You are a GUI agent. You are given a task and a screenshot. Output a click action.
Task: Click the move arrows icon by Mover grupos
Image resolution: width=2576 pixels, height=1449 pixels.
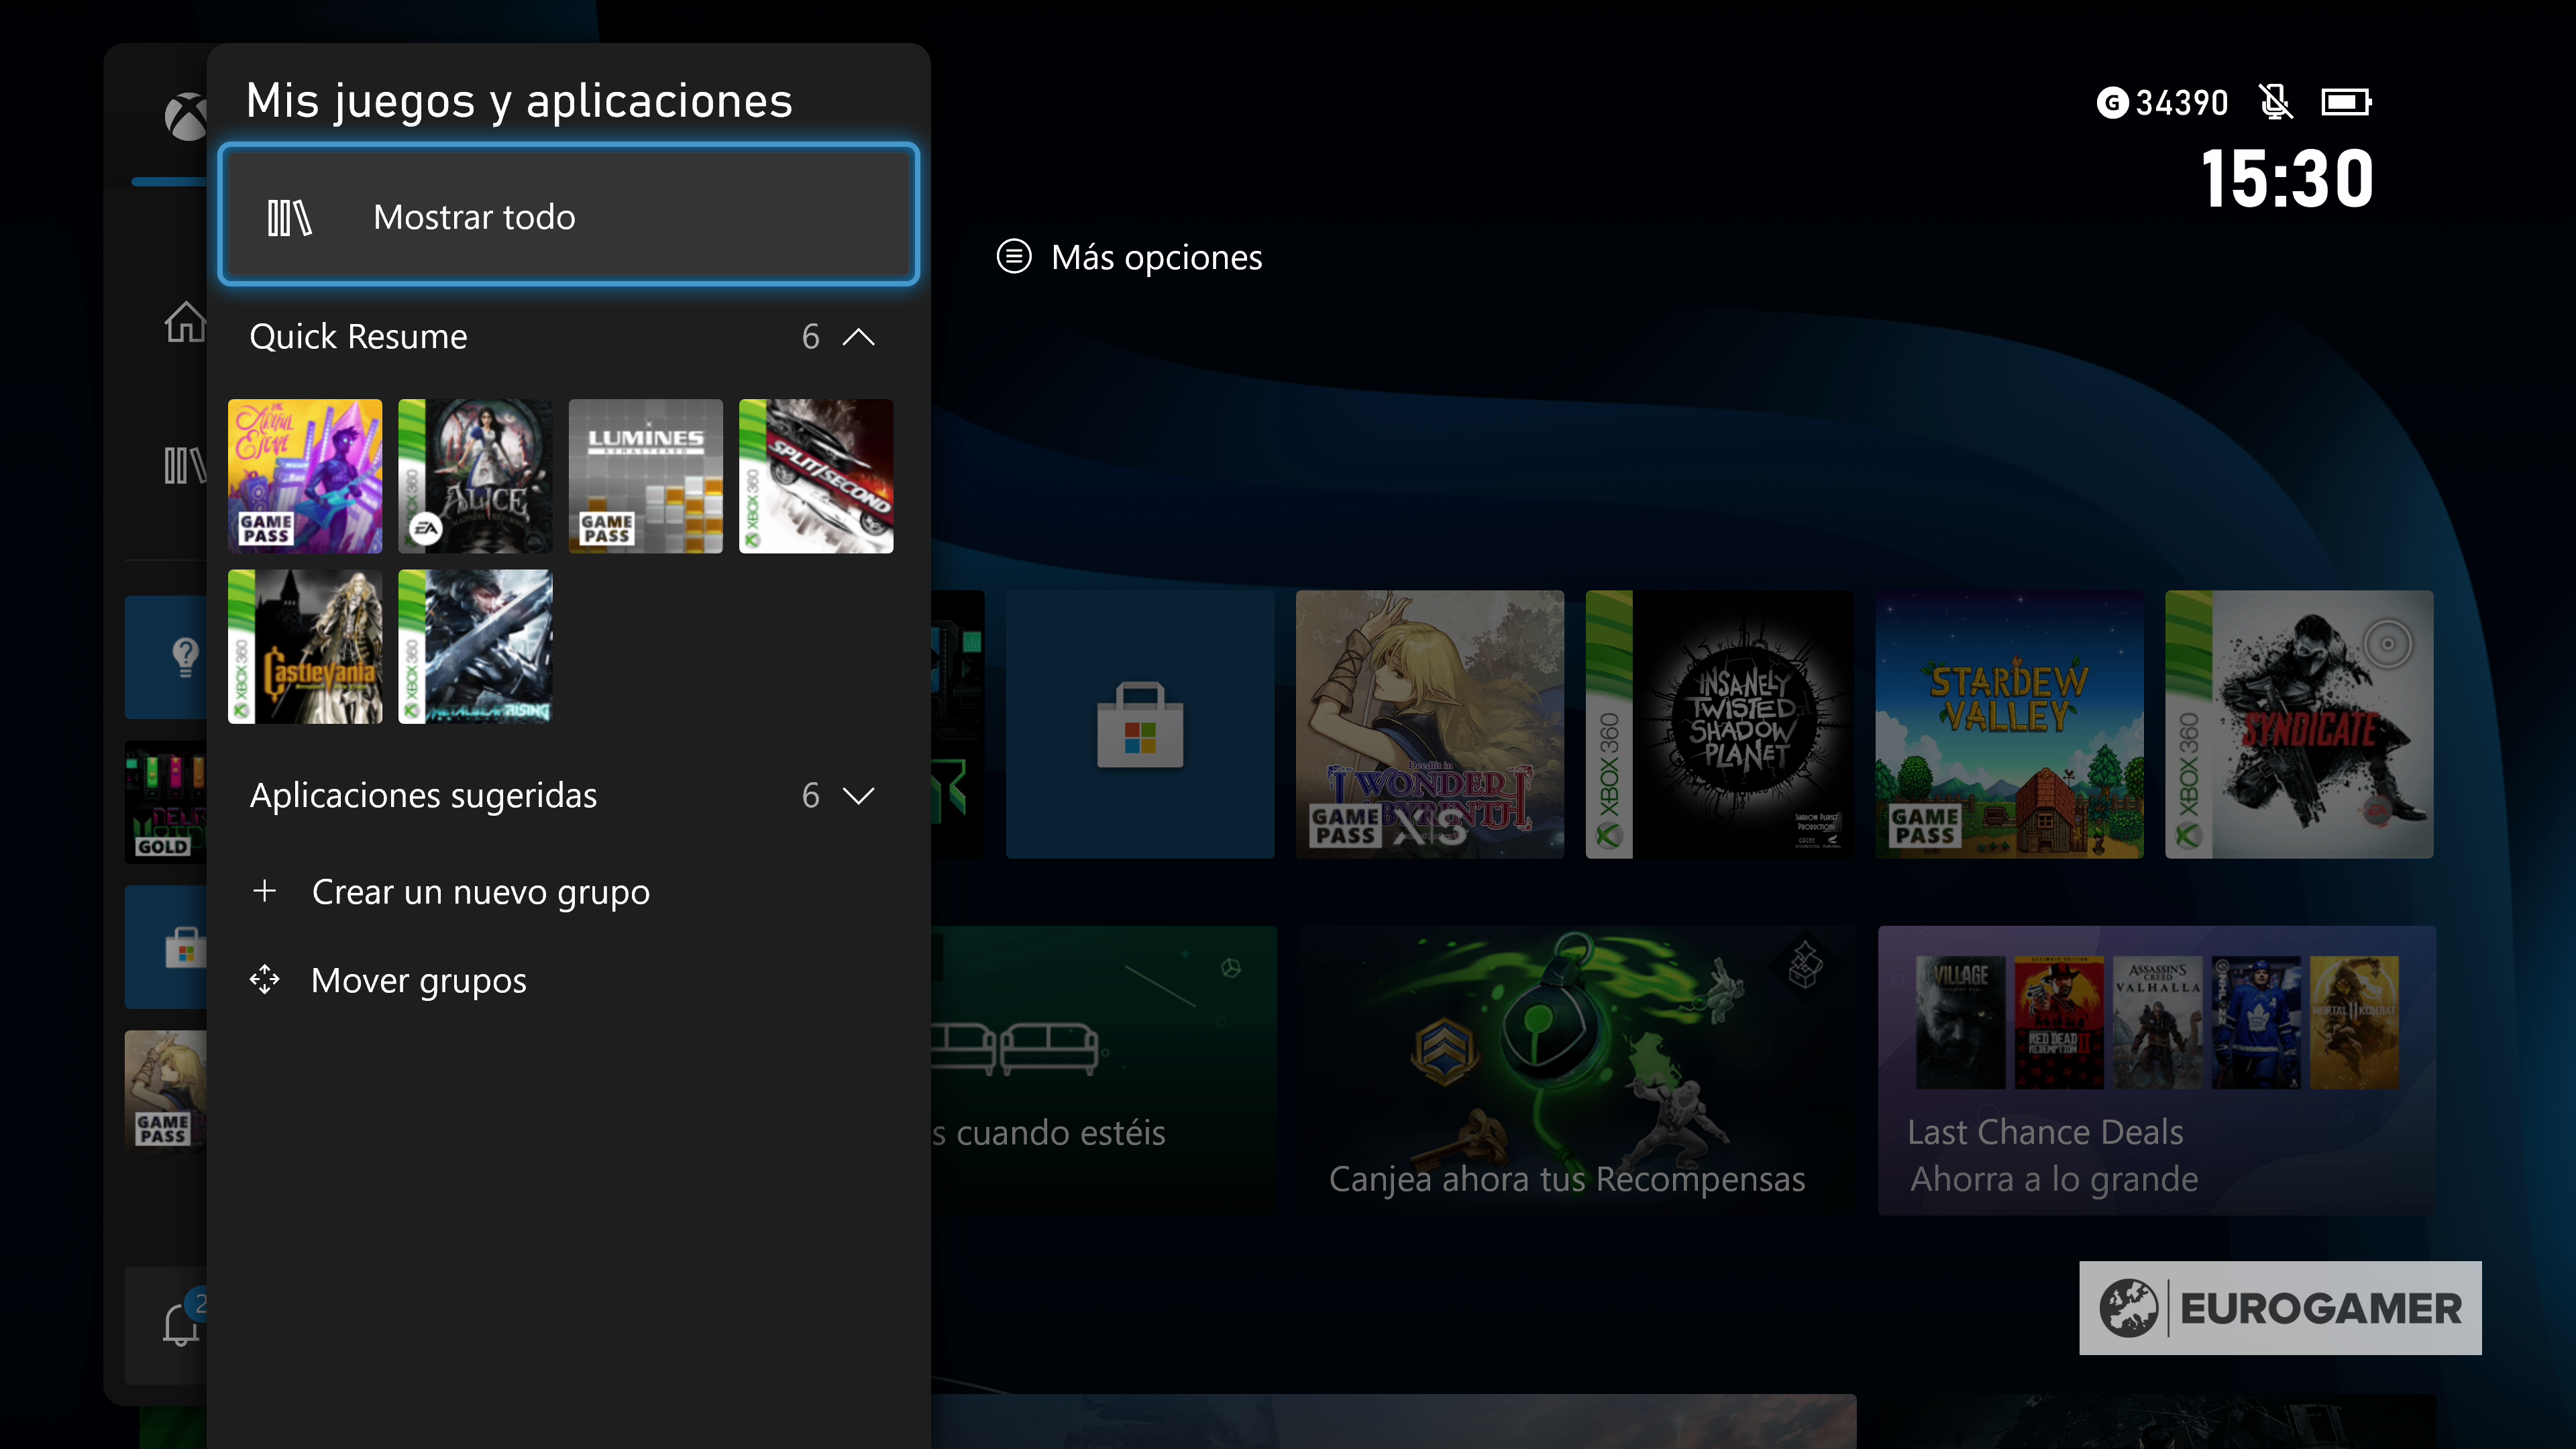point(265,979)
